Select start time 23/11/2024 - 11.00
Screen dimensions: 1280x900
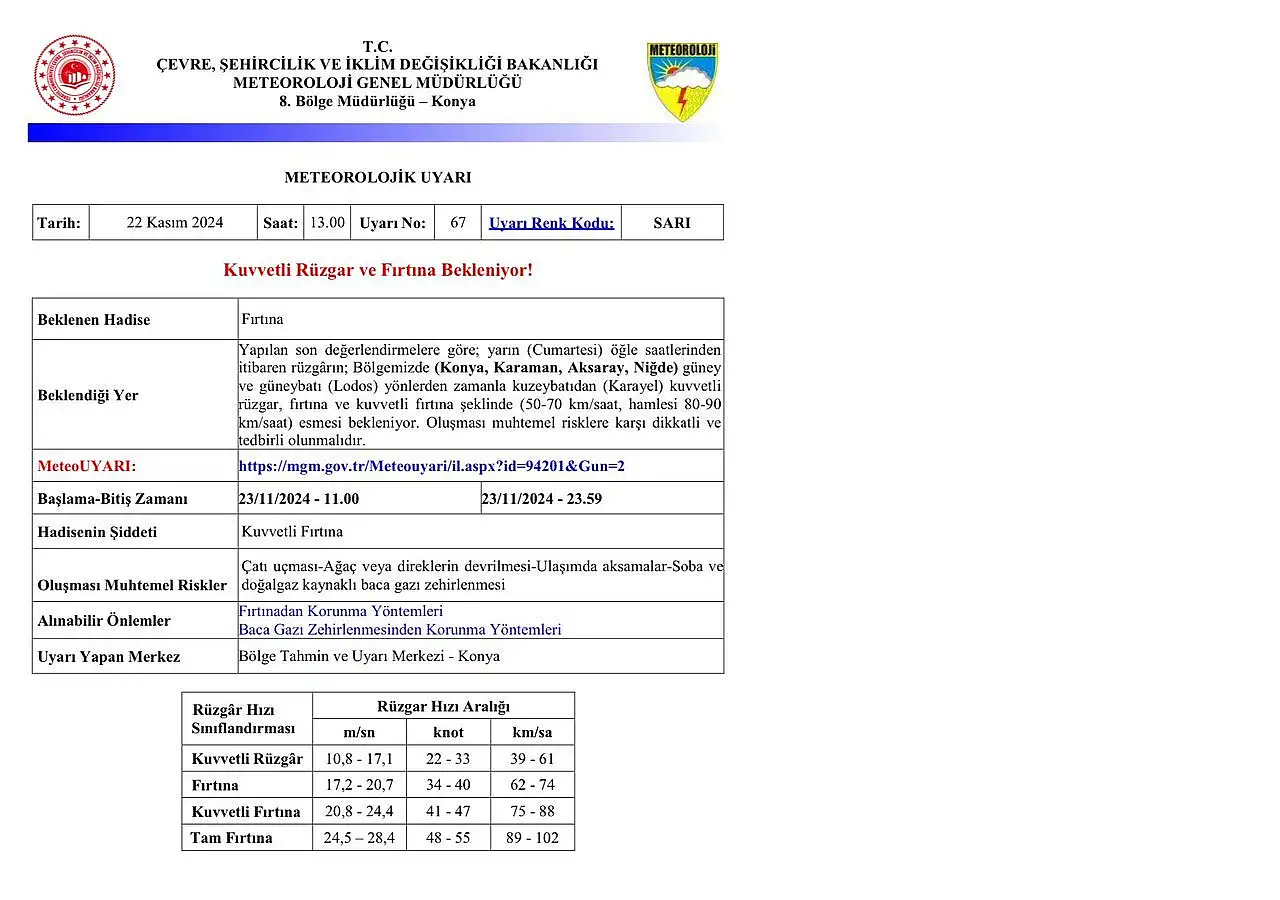point(299,499)
